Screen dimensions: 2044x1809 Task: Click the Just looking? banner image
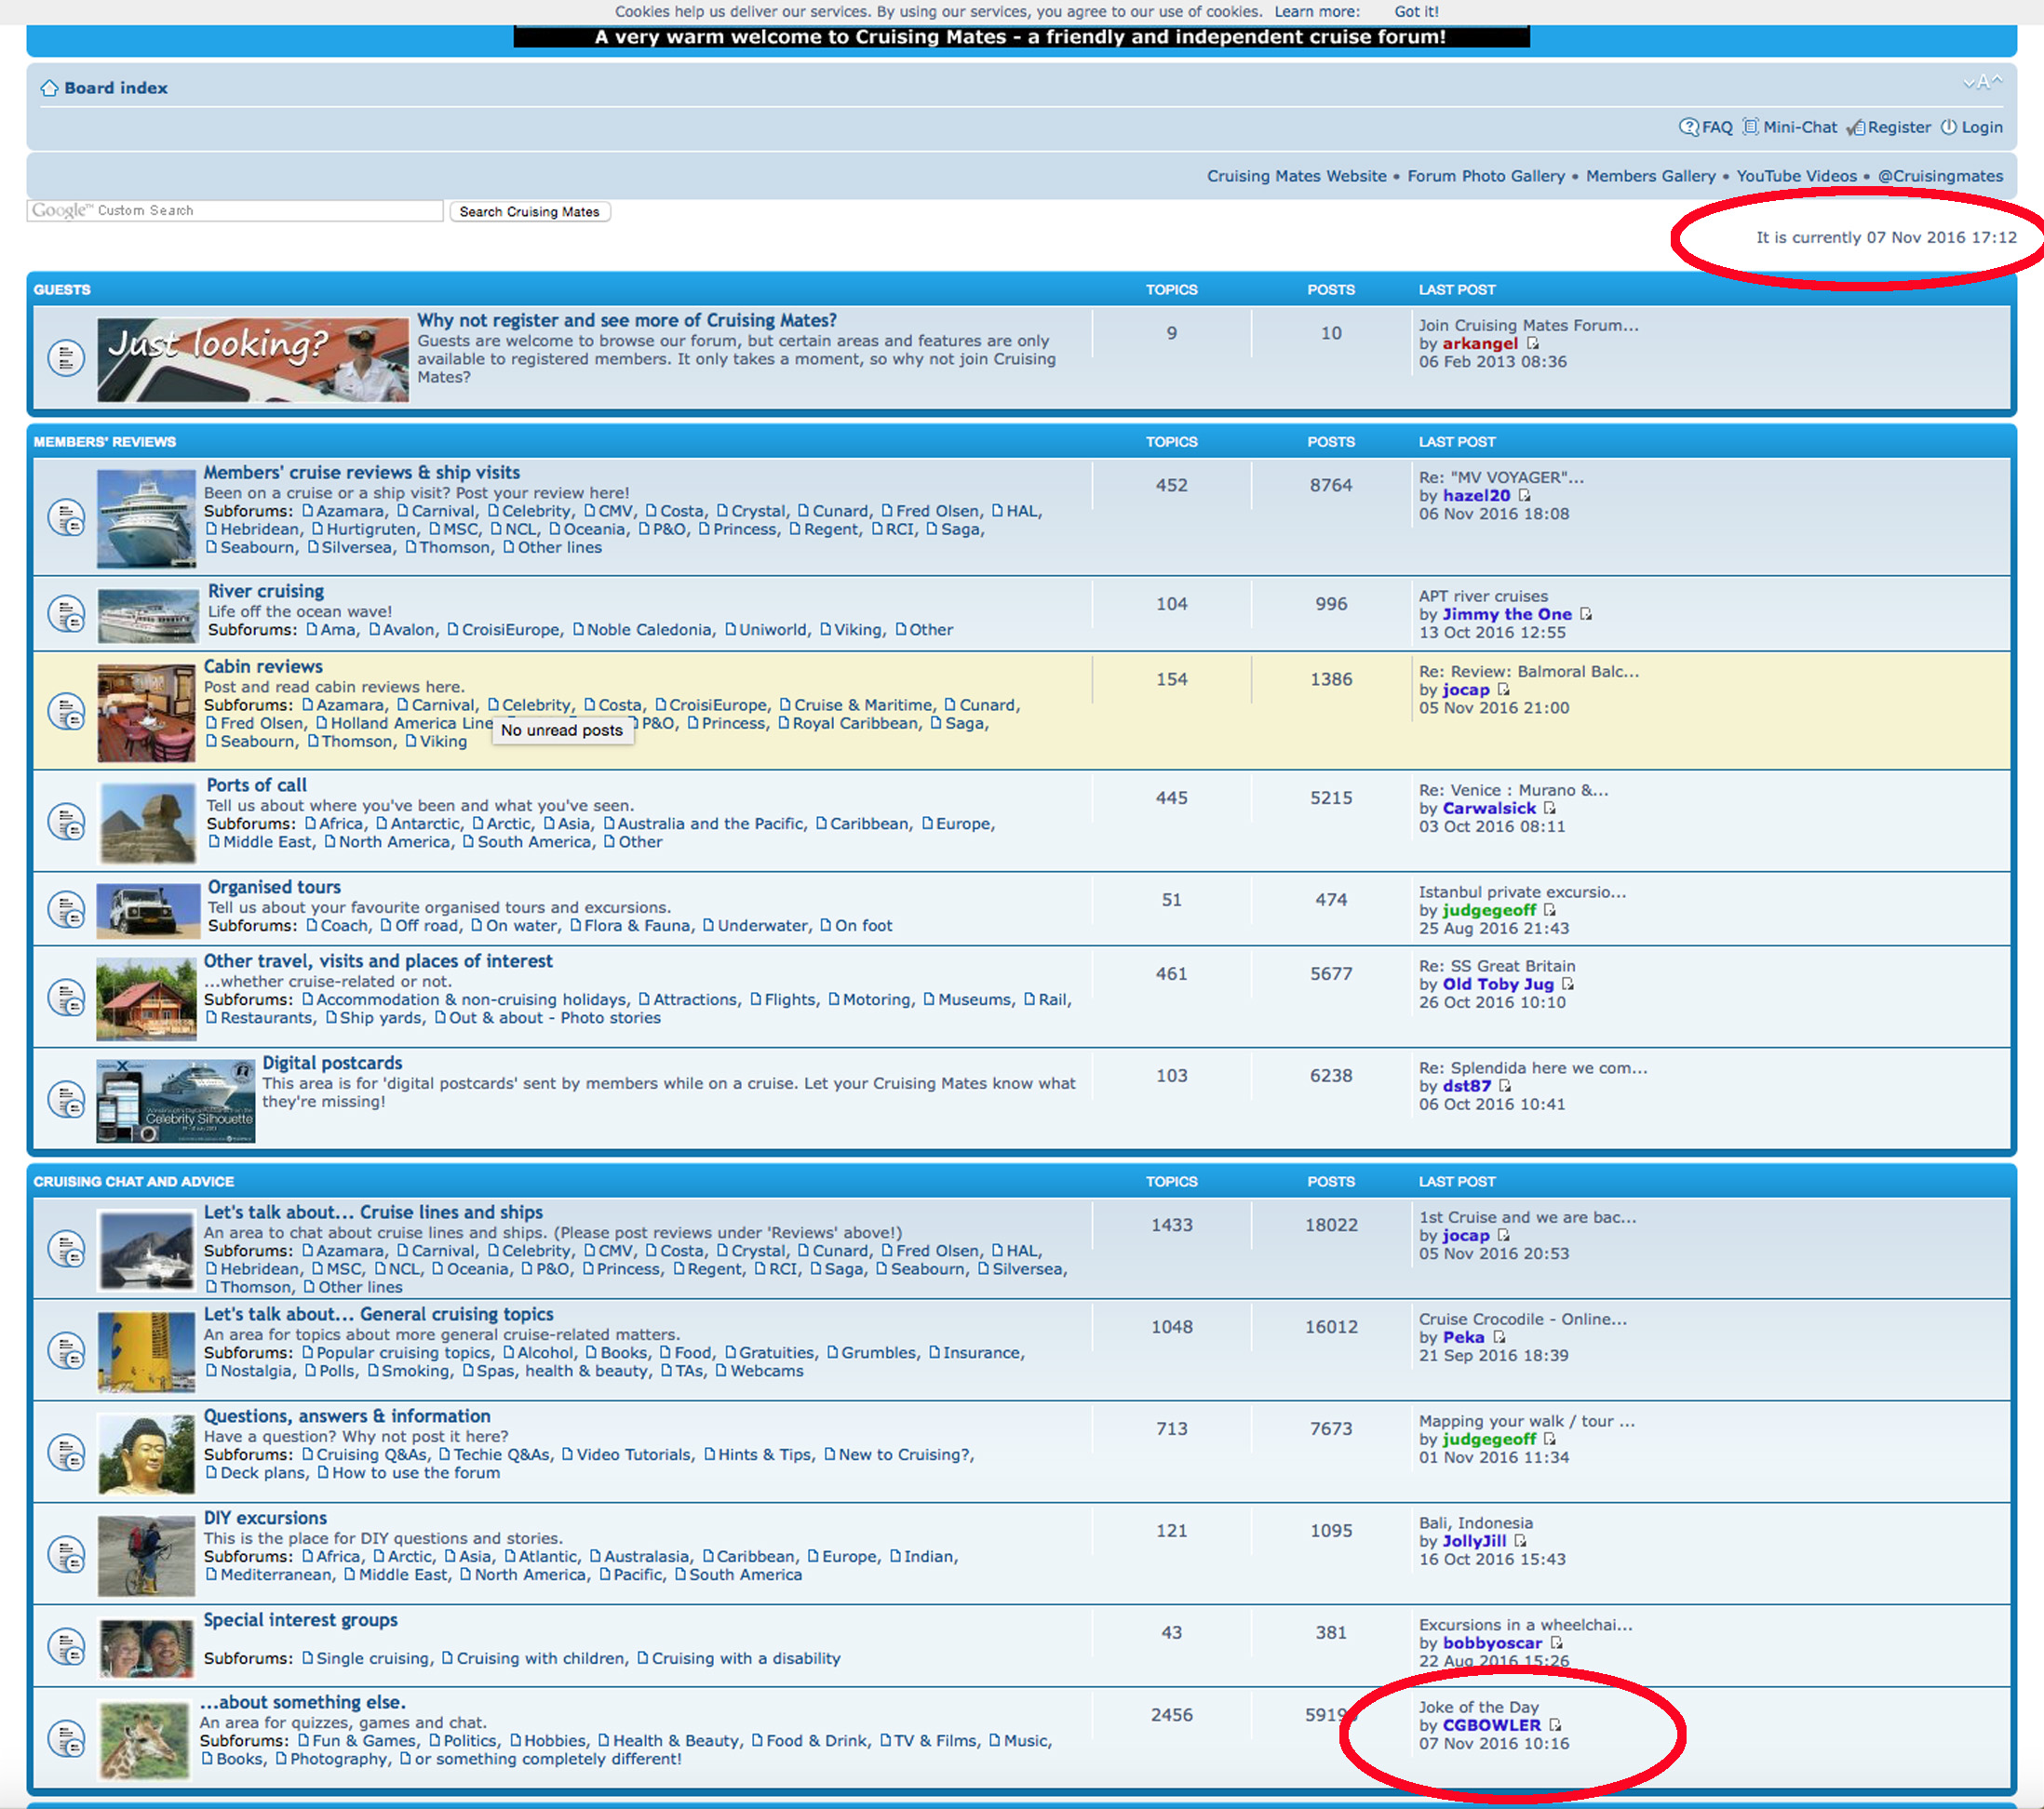click(253, 360)
